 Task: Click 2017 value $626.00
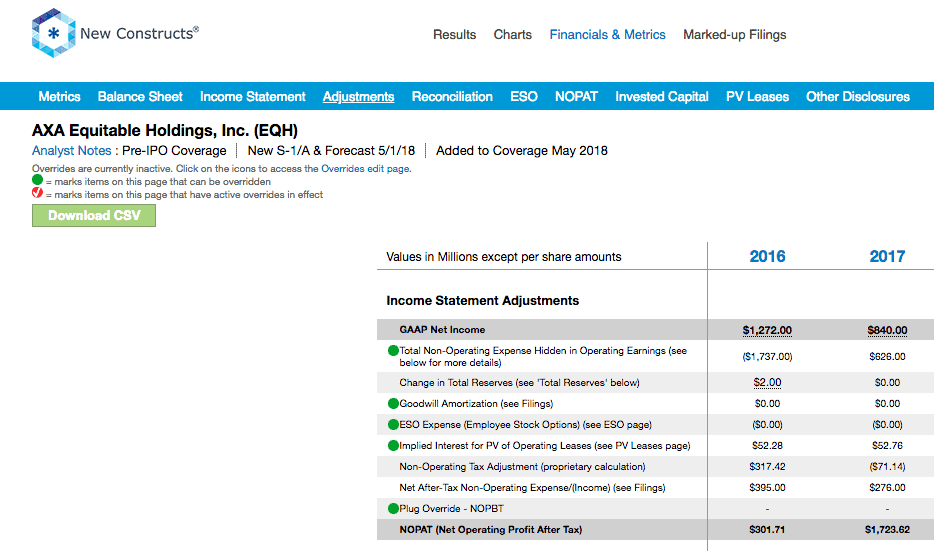tap(887, 357)
